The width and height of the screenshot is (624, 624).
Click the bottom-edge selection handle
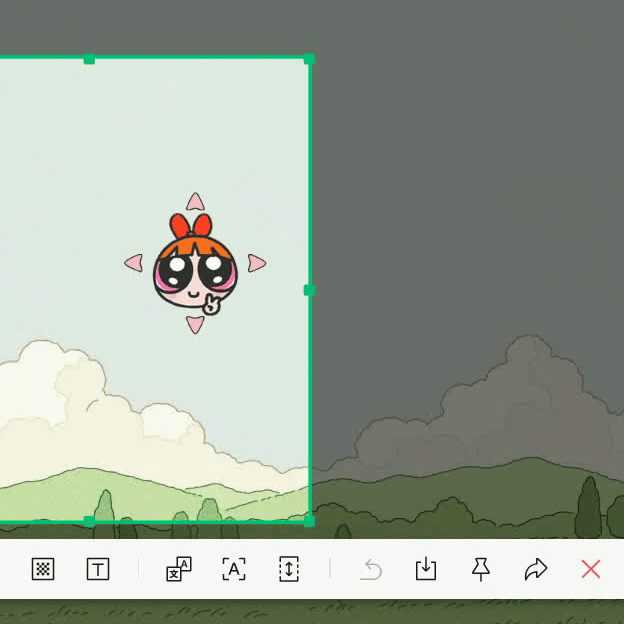point(89,521)
